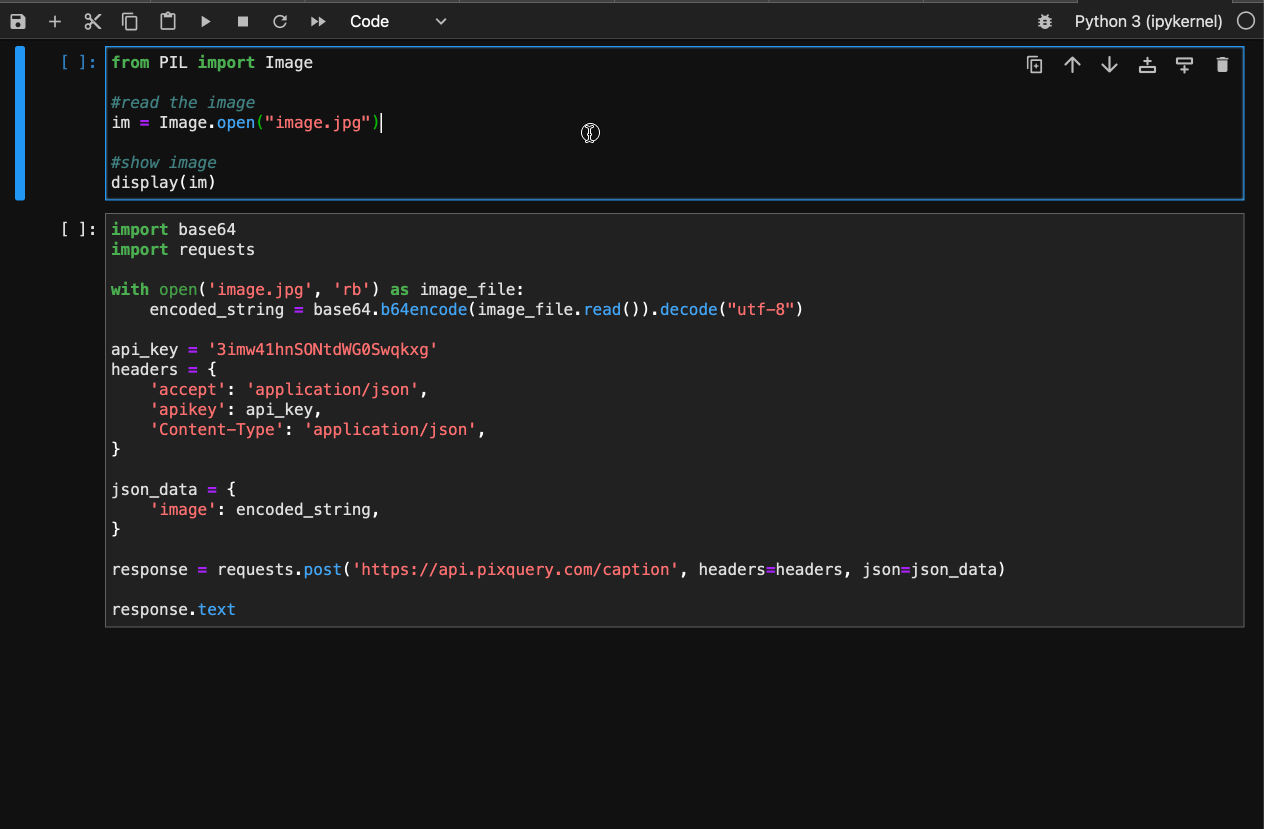Viewport: 1264px width, 829px height.
Task: Restart kernel and run all cells
Action: coord(318,21)
